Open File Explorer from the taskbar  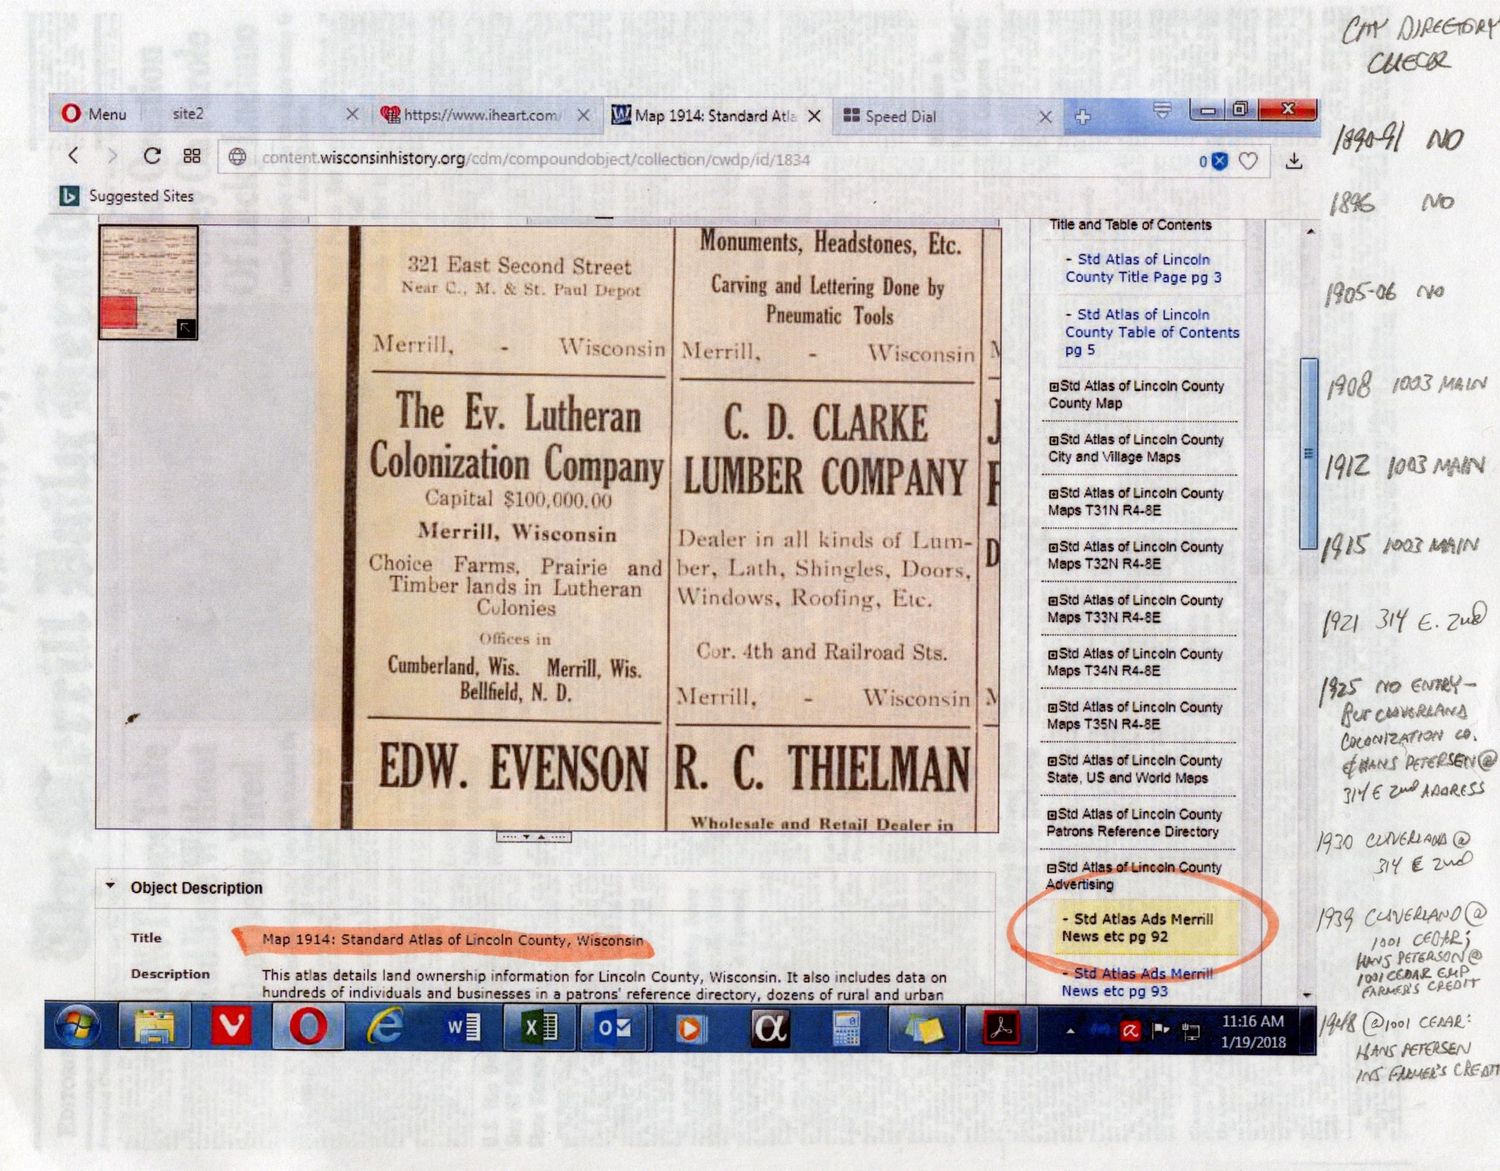(x=154, y=1027)
